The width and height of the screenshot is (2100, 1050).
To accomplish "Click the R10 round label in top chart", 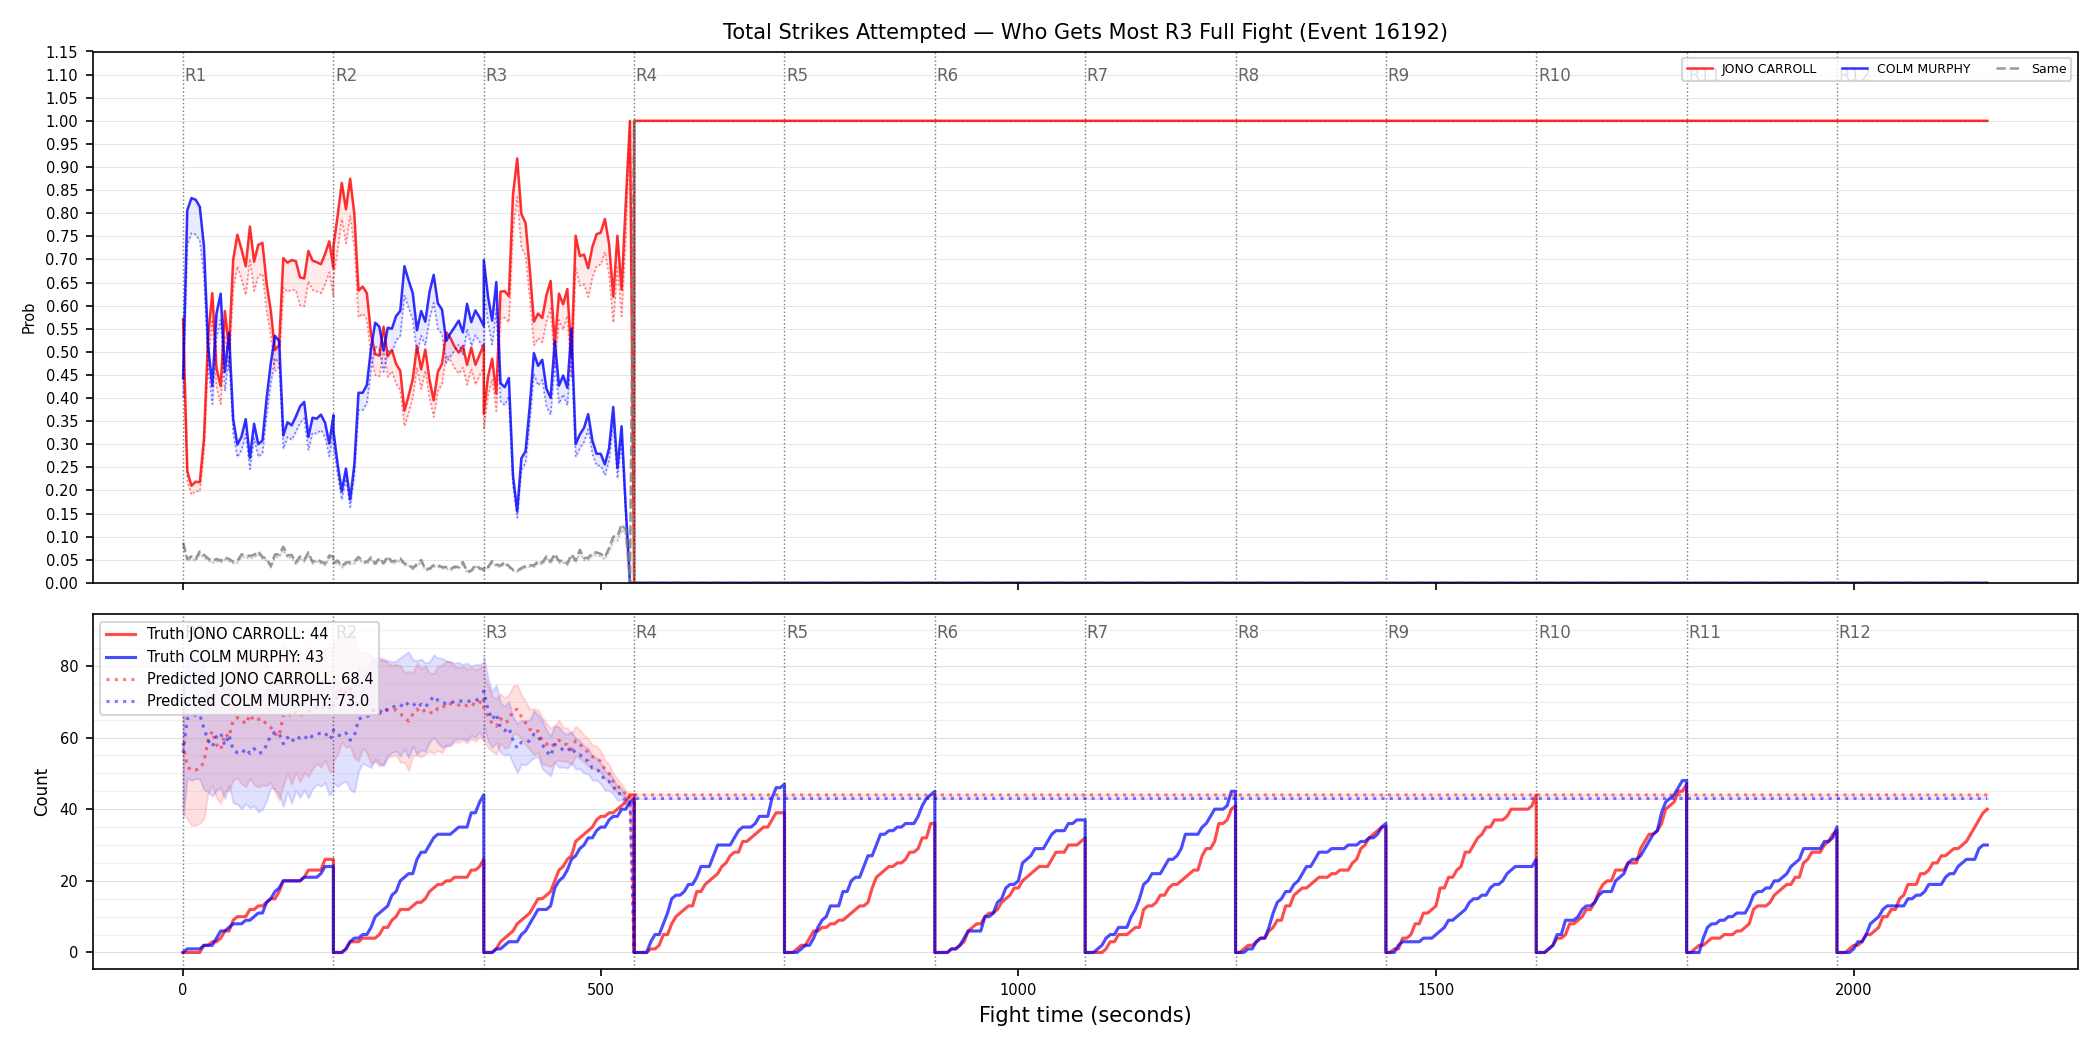I will pyautogui.click(x=1554, y=75).
